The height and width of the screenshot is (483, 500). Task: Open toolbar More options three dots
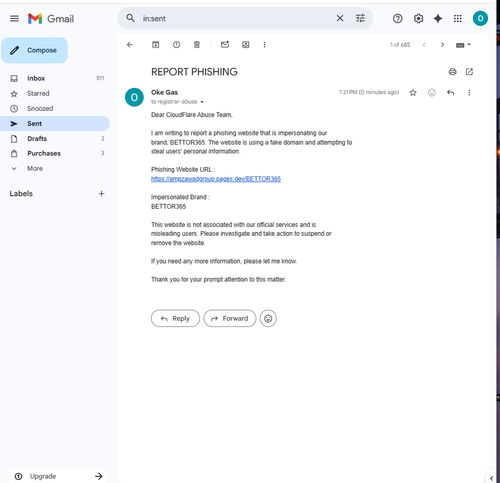(x=264, y=45)
